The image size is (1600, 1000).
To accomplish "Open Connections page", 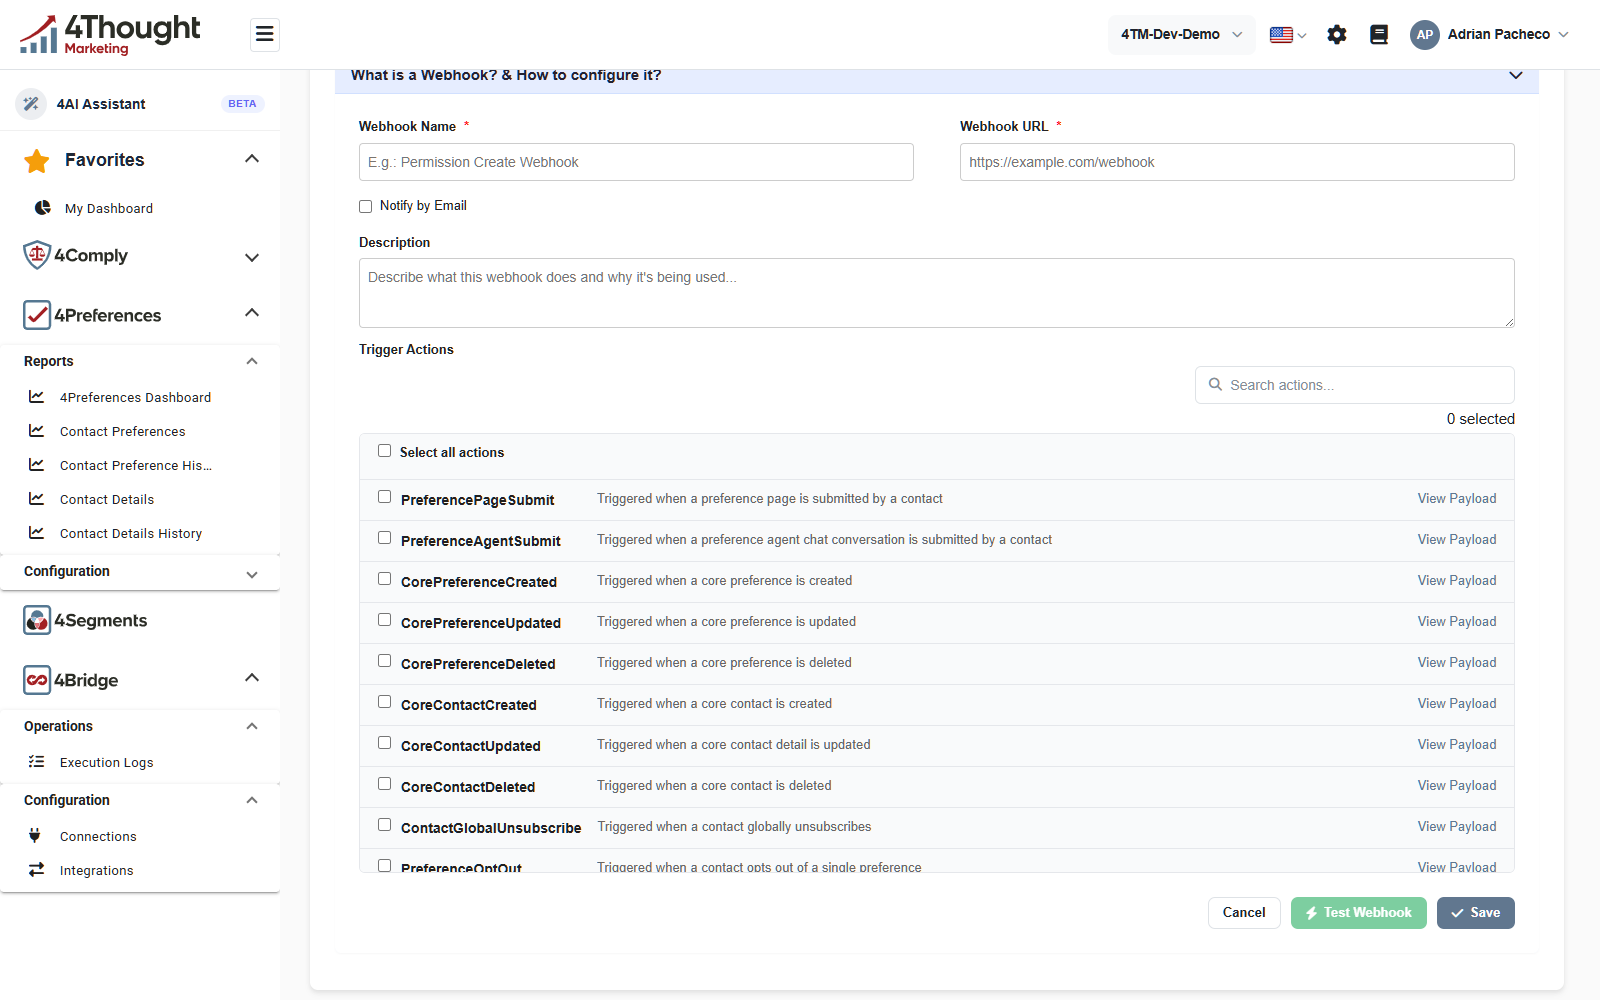I will [x=98, y=837].
